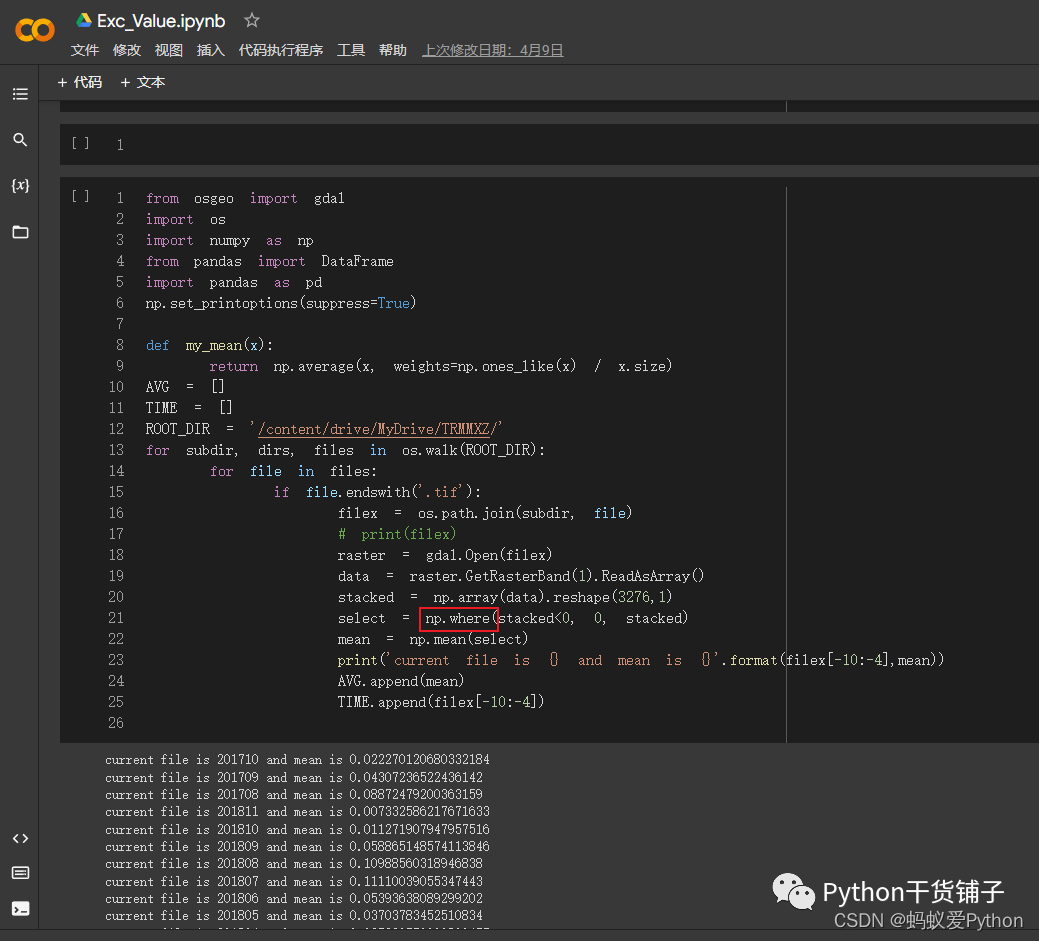Image resolution: width=1039 pixels, height=941 pixels.
Task: Click output line for file 201709
Action: (294, 777)
